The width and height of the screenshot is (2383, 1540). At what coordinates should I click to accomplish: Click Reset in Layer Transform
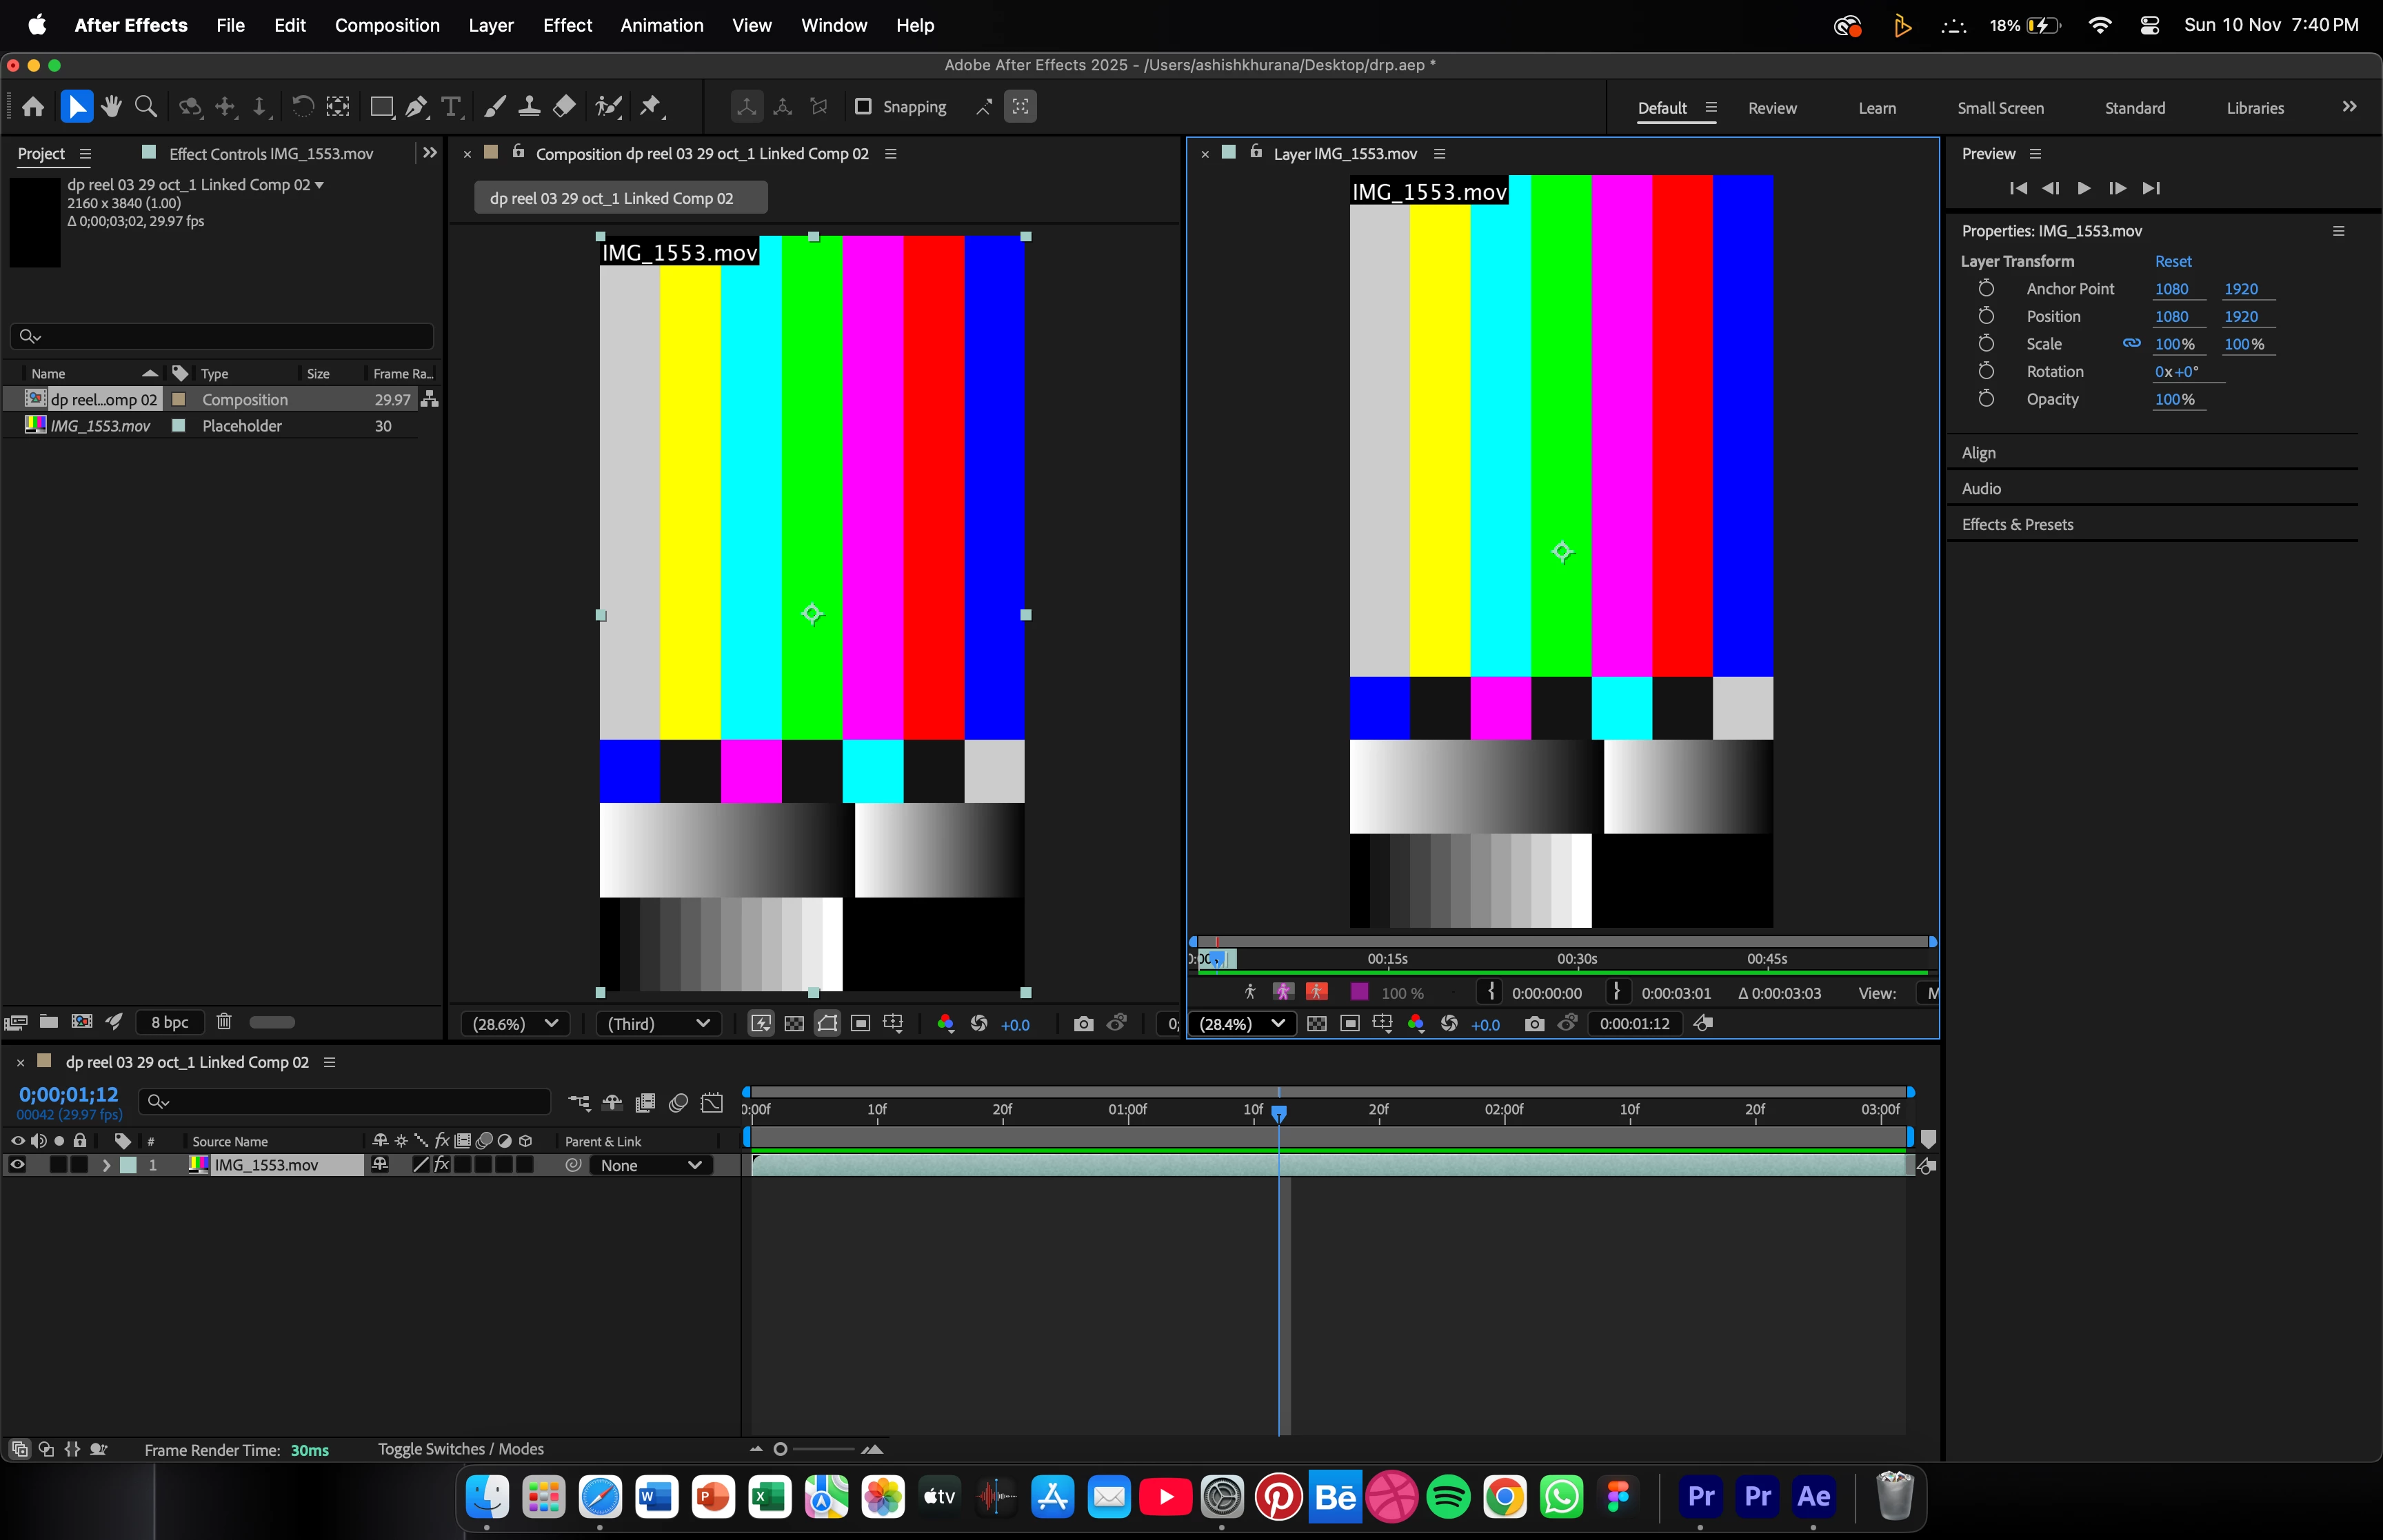point(2172,261)
